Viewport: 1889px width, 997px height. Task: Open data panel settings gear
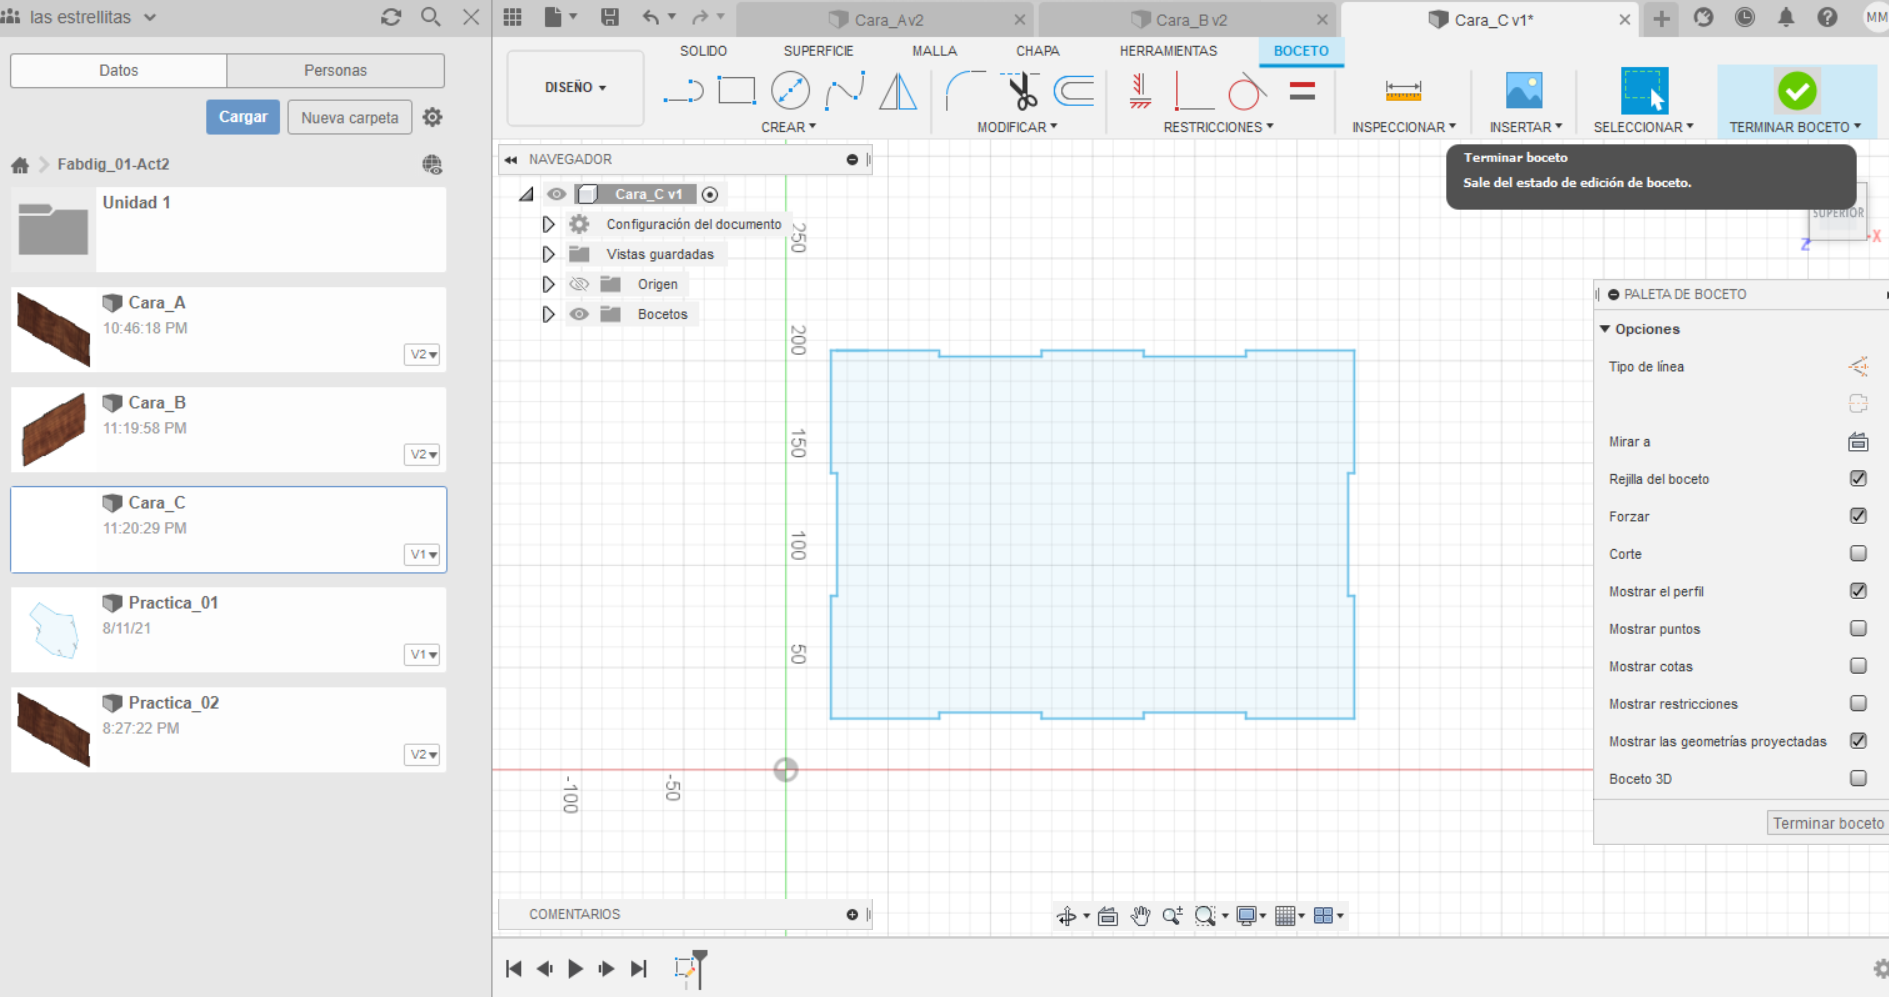pyautogui.click(x=432, y=117)
